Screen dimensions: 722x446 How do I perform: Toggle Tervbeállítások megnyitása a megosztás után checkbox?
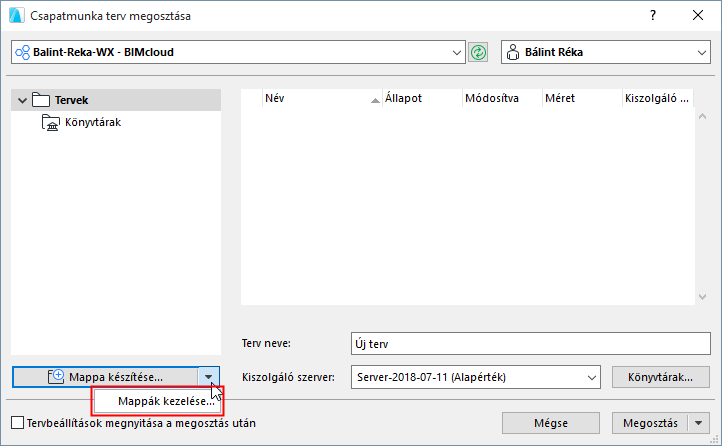17,423
